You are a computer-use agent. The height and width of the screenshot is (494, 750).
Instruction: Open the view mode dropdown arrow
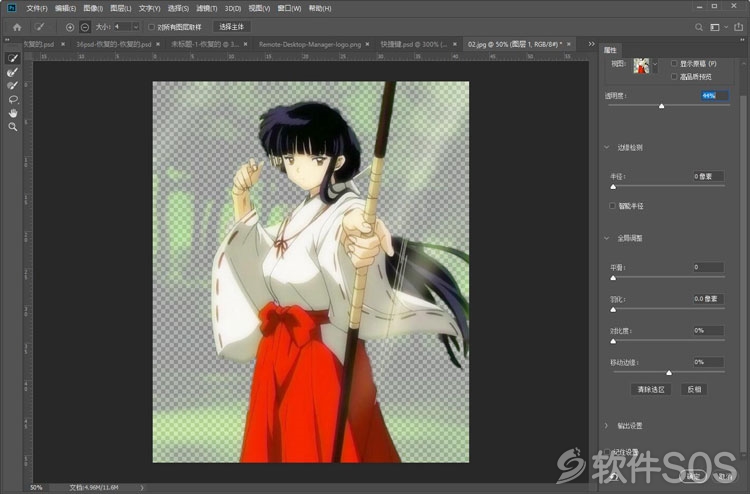click(x=655, y=64)
